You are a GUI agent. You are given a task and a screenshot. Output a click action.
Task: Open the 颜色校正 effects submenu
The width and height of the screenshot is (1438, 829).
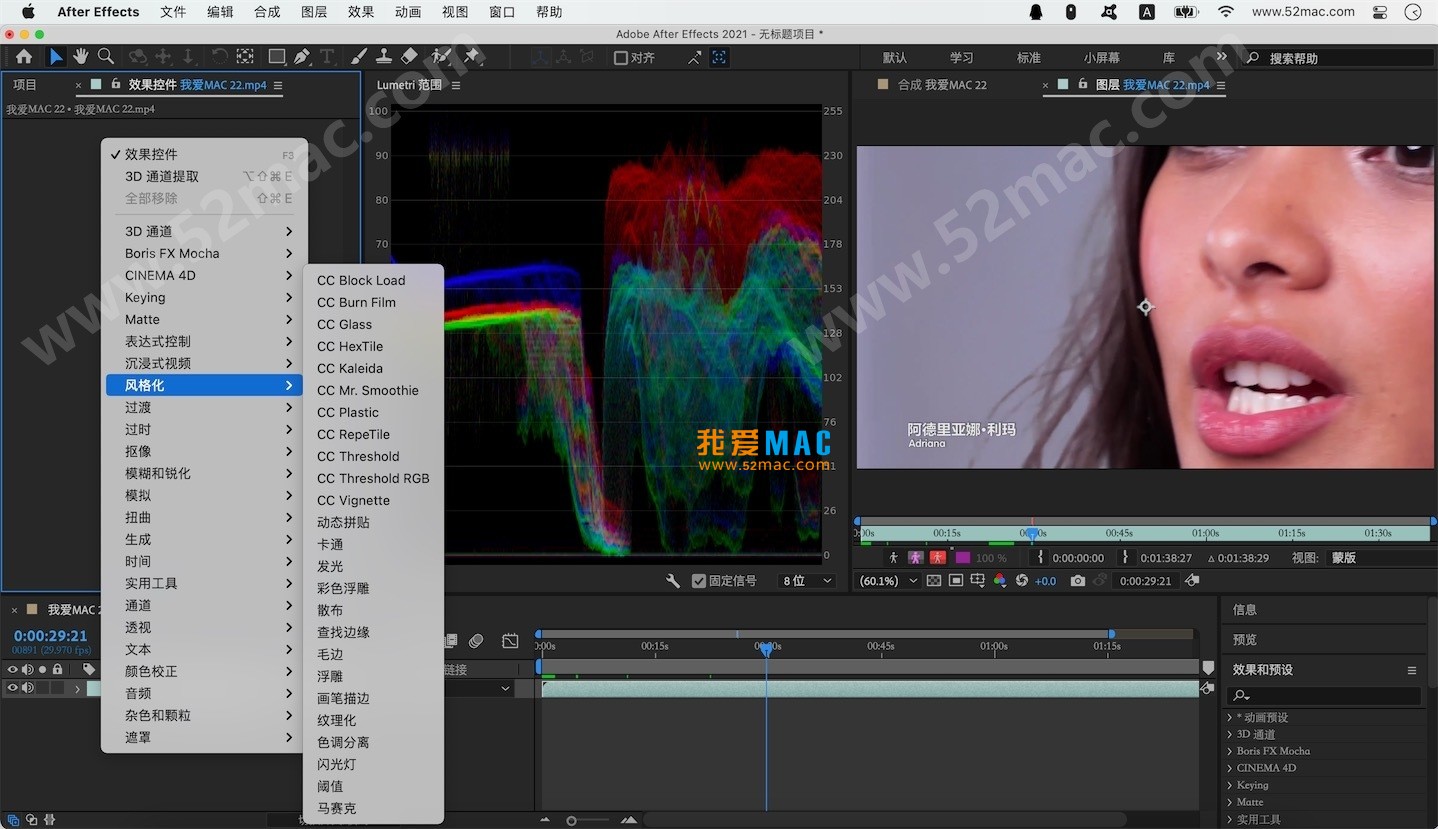coord(205,671)
